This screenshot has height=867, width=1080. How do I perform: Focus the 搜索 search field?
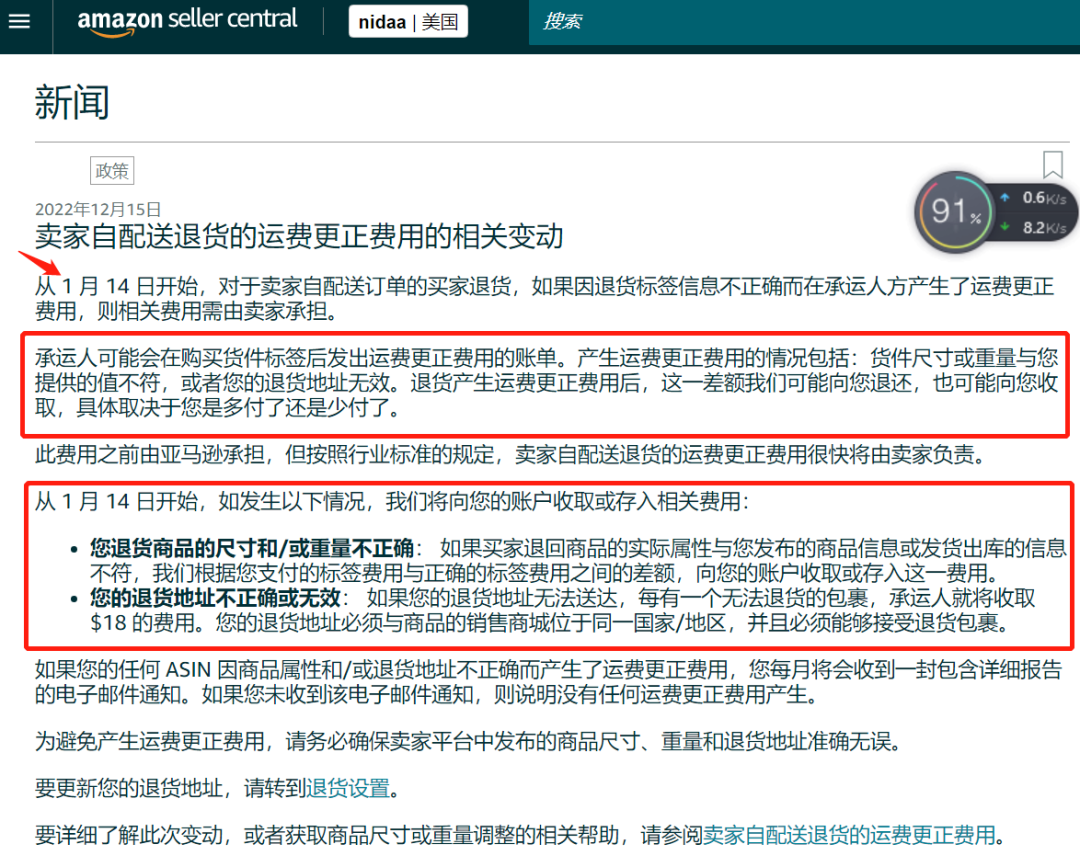(x=804, y=22)
